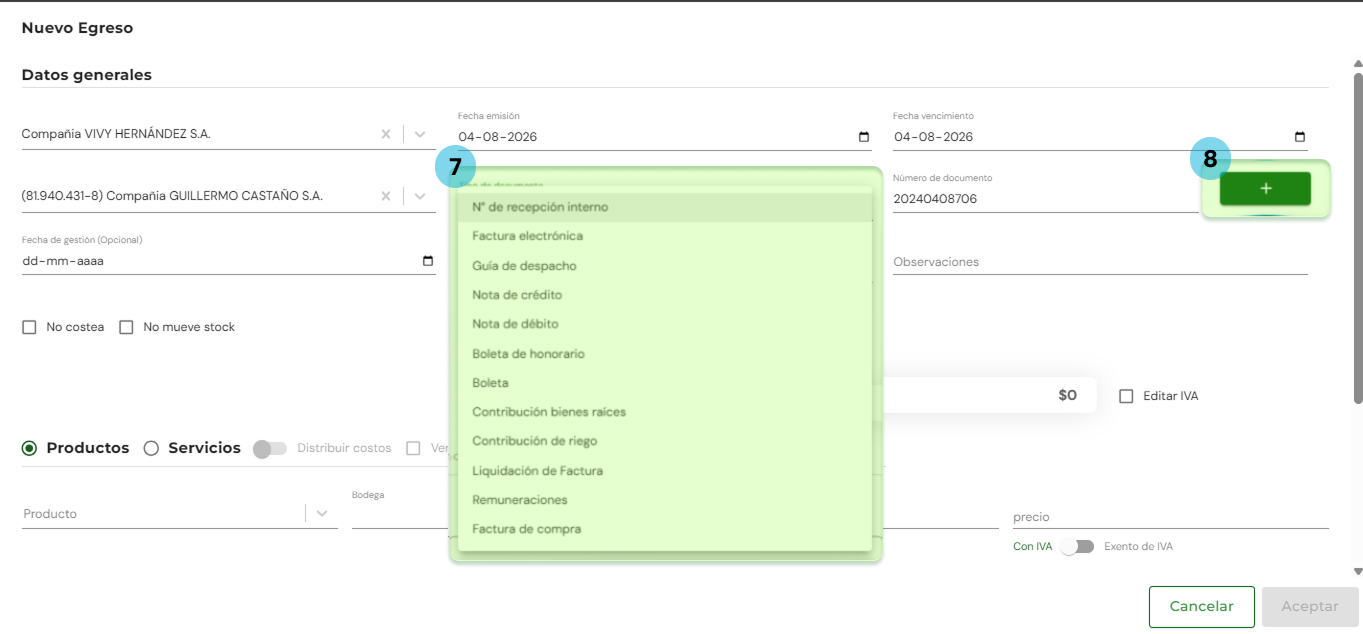The width and height of the screenshot is (1363, 634).
Task: Open the Producto dropdown
Action: (x=322, y=513)
